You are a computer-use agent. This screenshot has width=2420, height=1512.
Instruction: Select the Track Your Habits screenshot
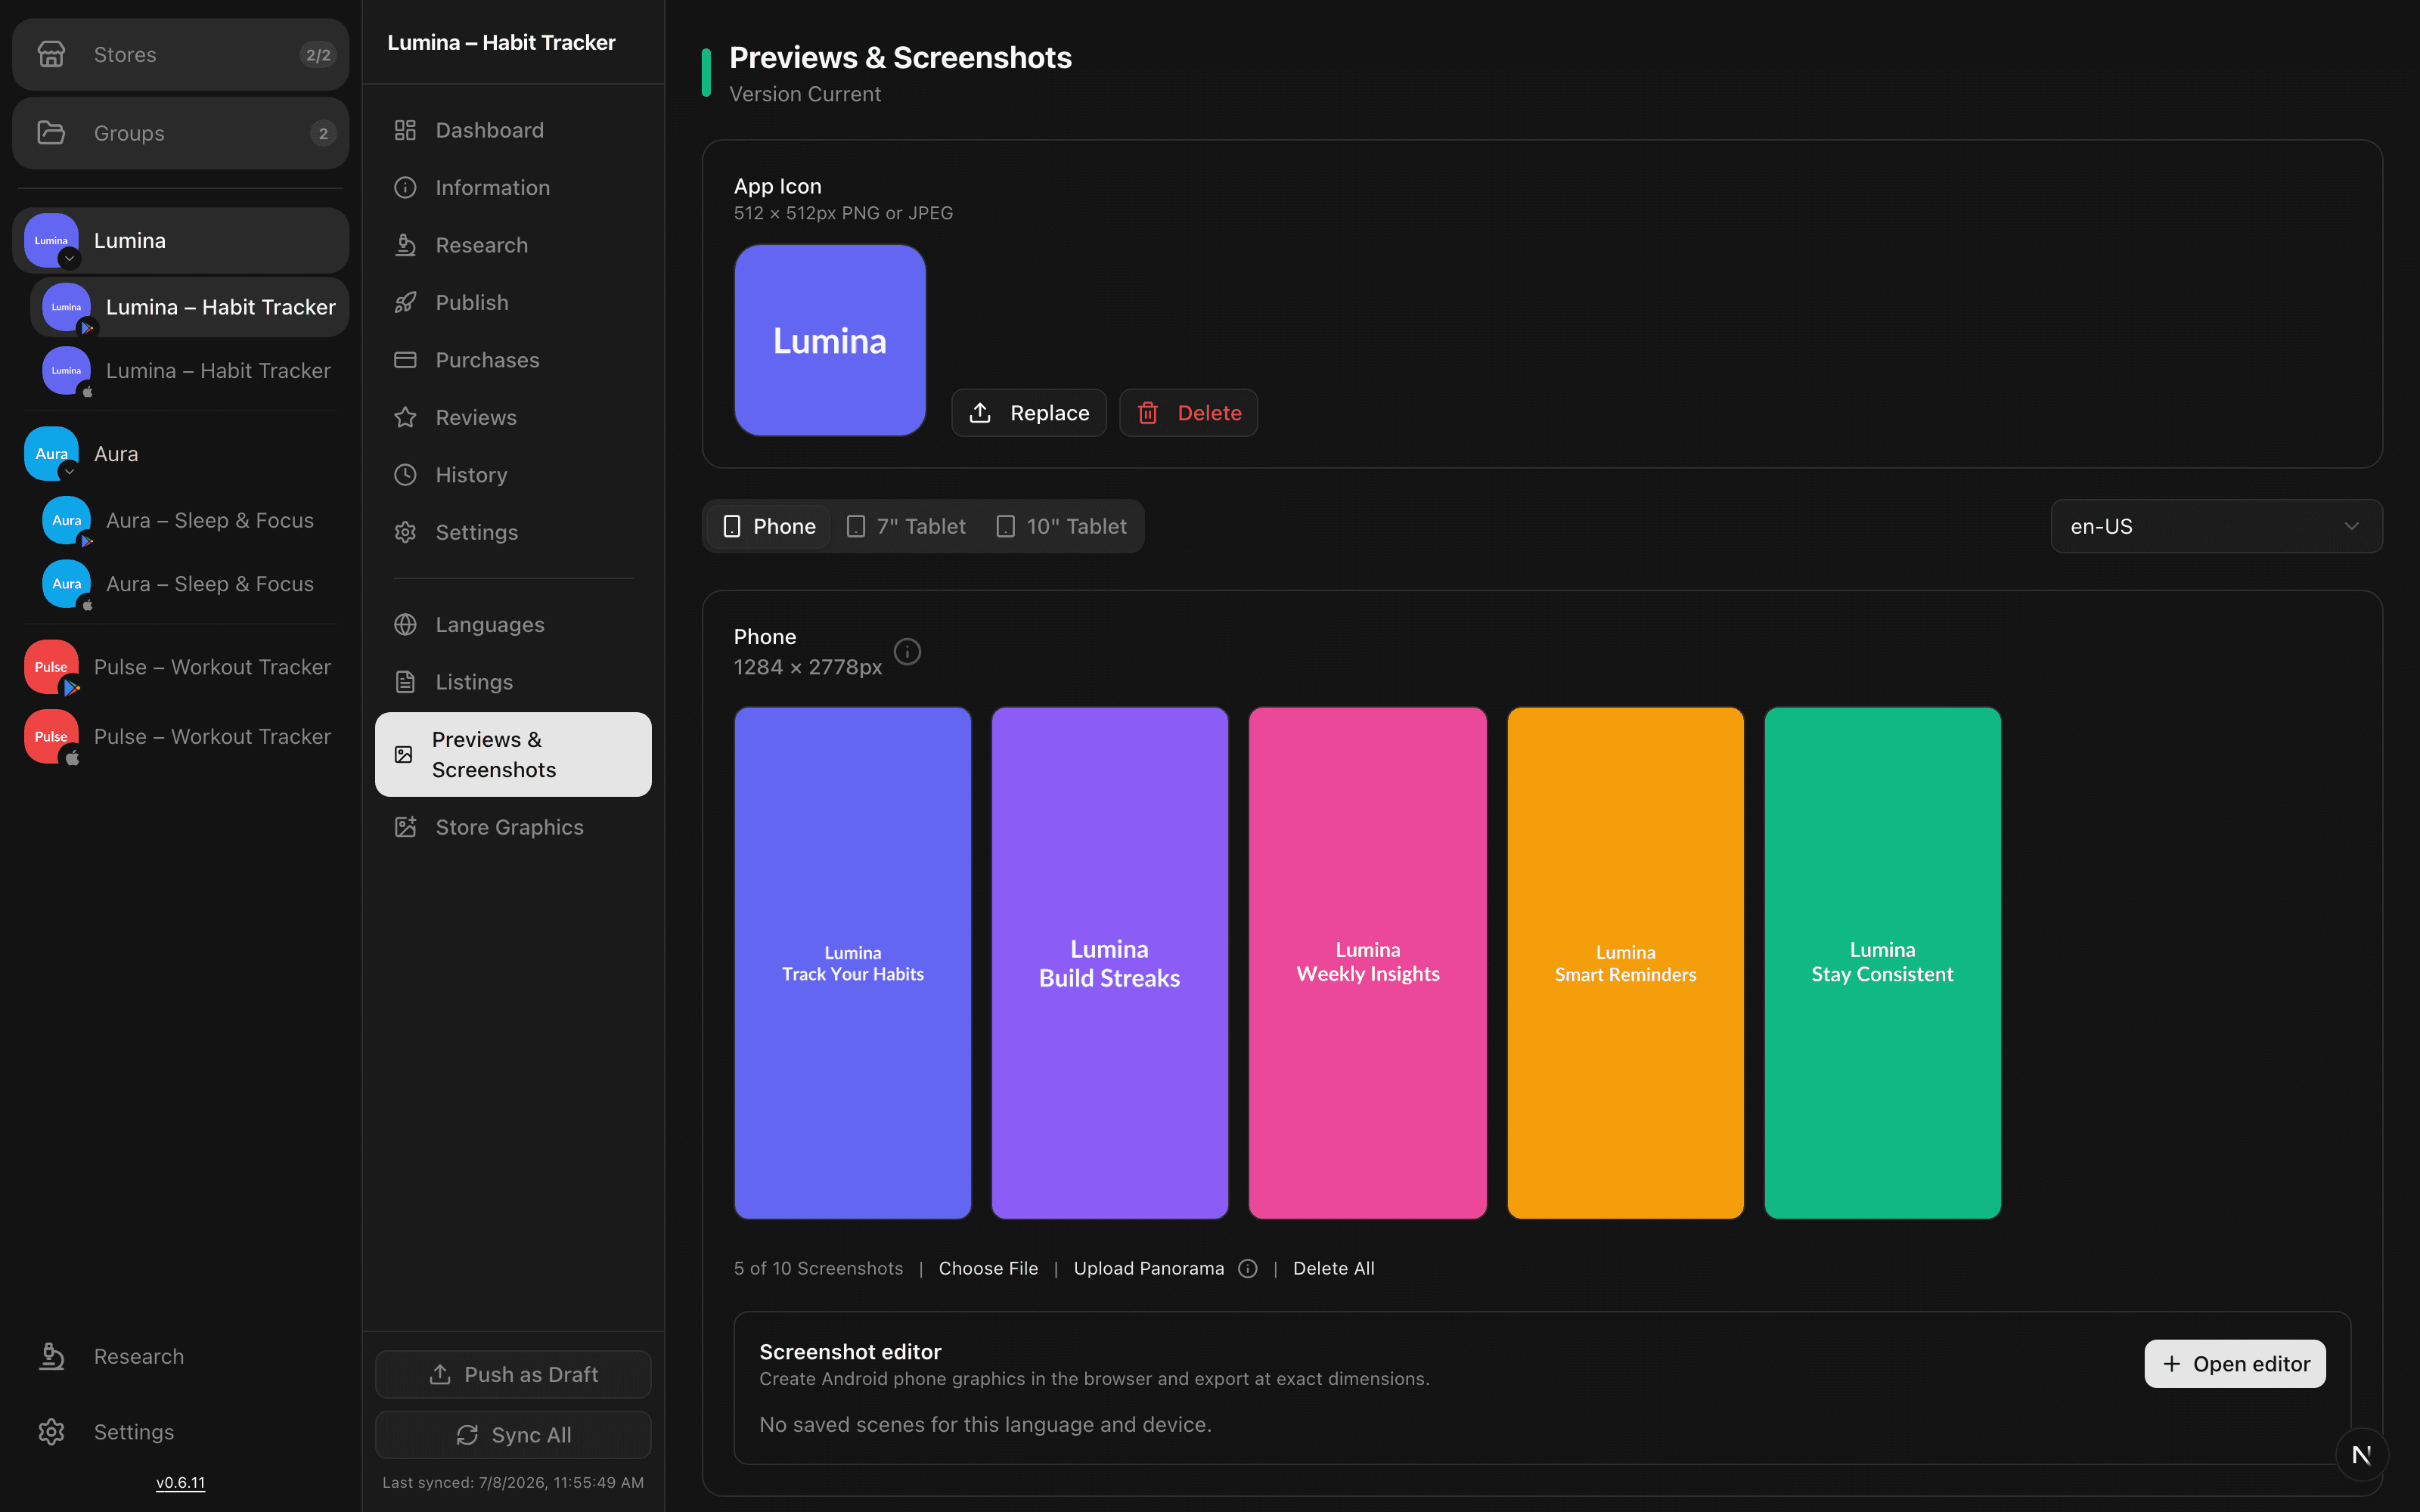pos(853,963)
